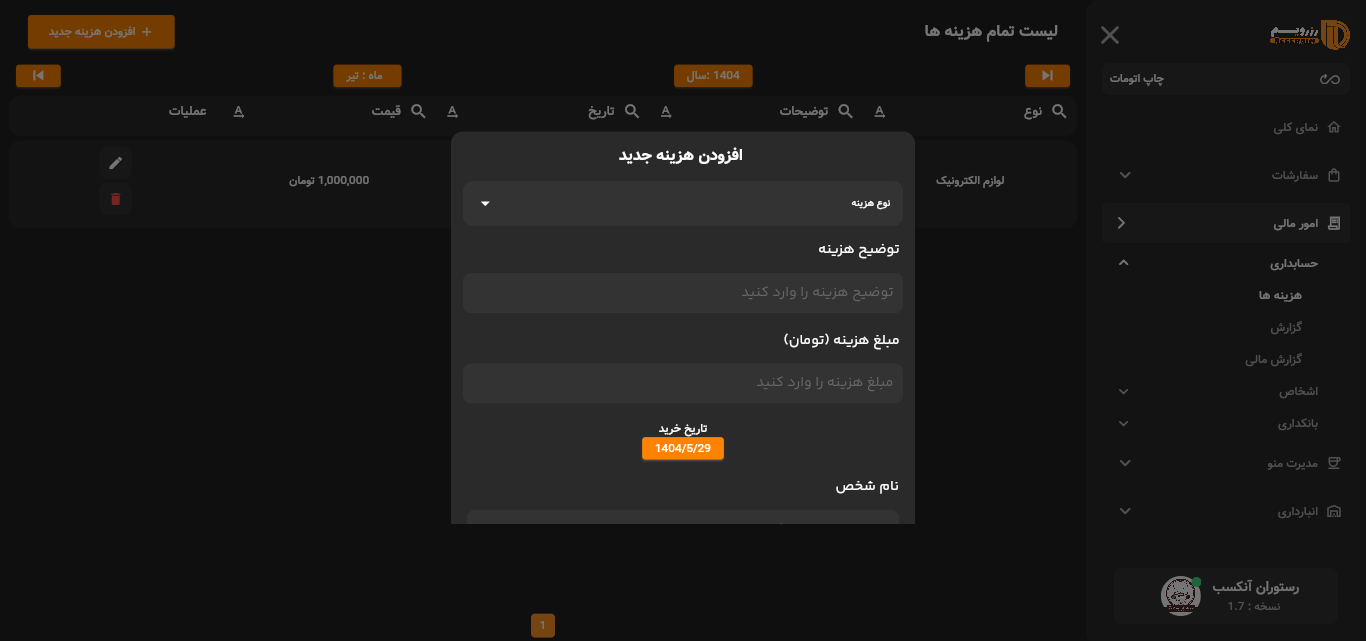Expand the اشخاص submenu
This screenshot has height=641, width=1366.
1123,391
